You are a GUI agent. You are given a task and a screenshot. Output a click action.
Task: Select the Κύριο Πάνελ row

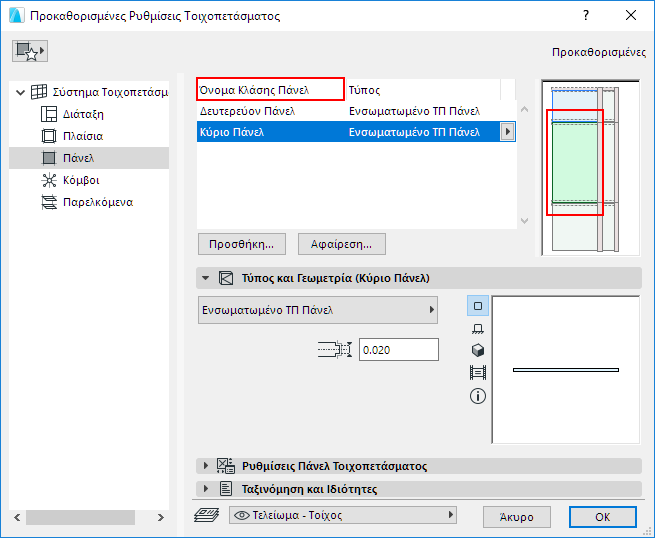click(356, 132)
